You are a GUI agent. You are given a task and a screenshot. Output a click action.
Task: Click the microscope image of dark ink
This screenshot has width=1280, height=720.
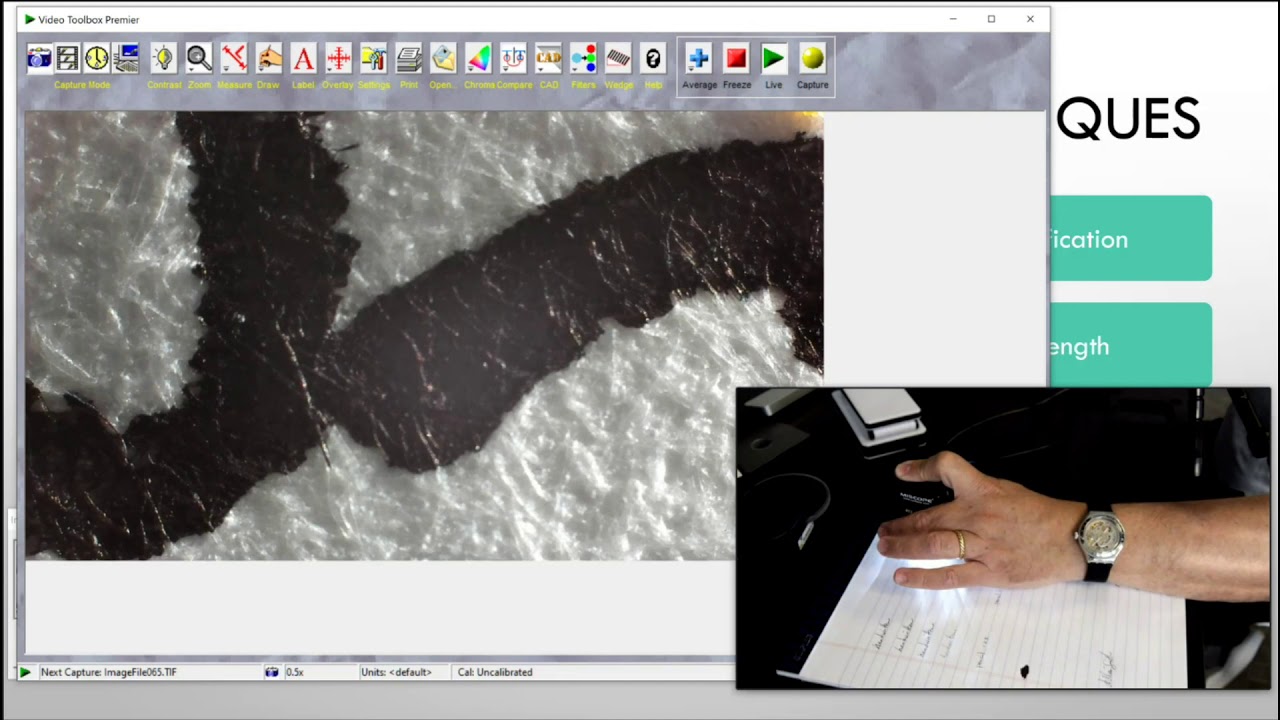click(x=424, y=335)
